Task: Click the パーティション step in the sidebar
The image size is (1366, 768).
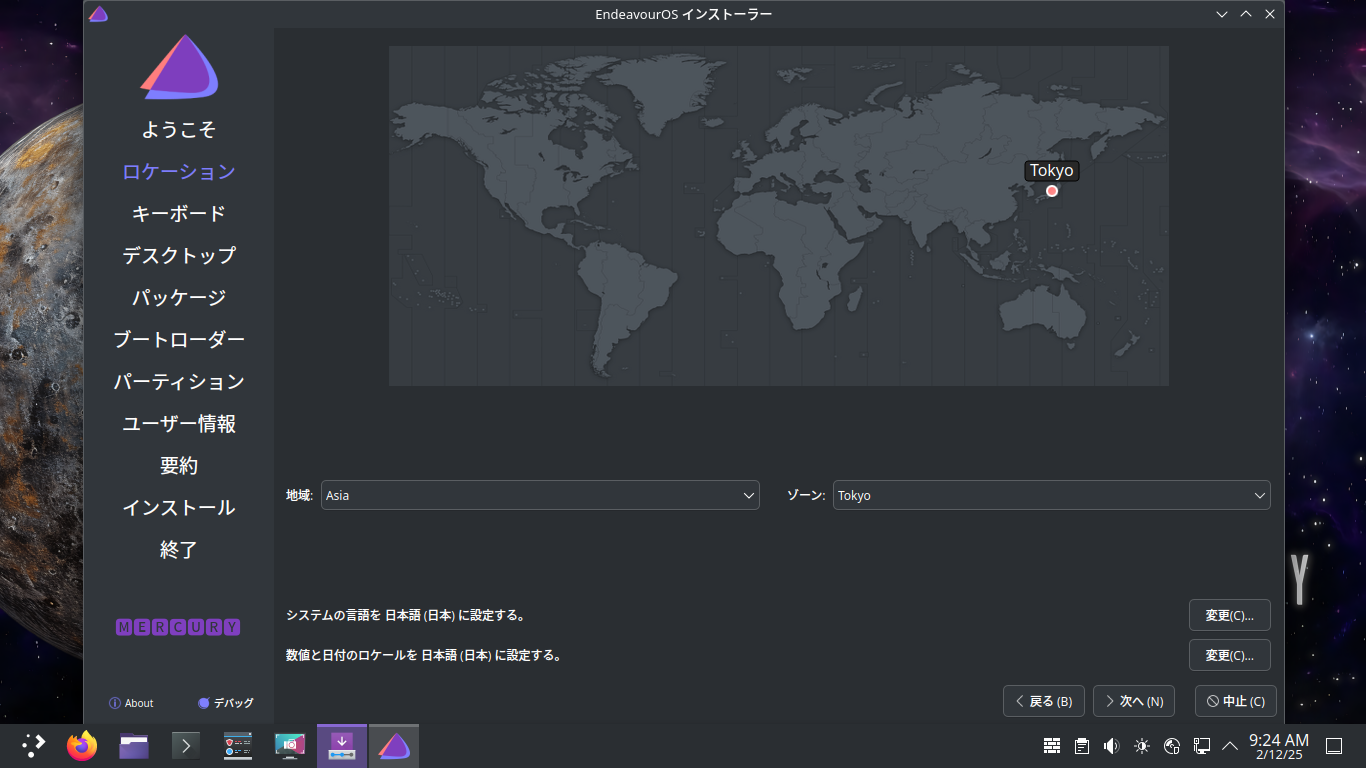Action: 179,382
